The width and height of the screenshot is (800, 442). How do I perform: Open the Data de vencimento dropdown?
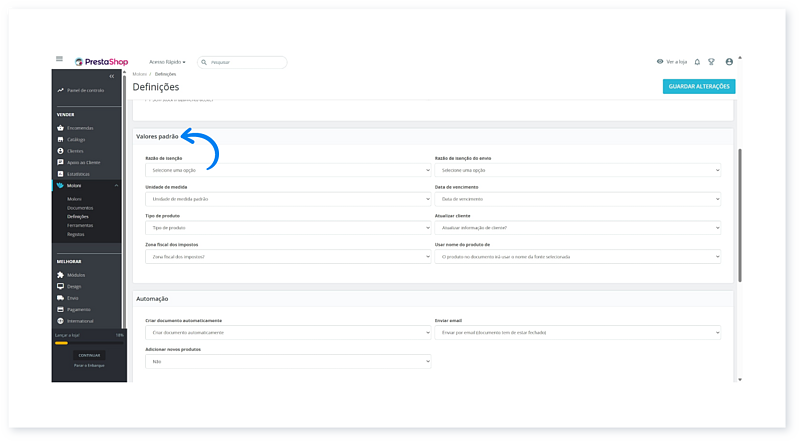(577, 199)
